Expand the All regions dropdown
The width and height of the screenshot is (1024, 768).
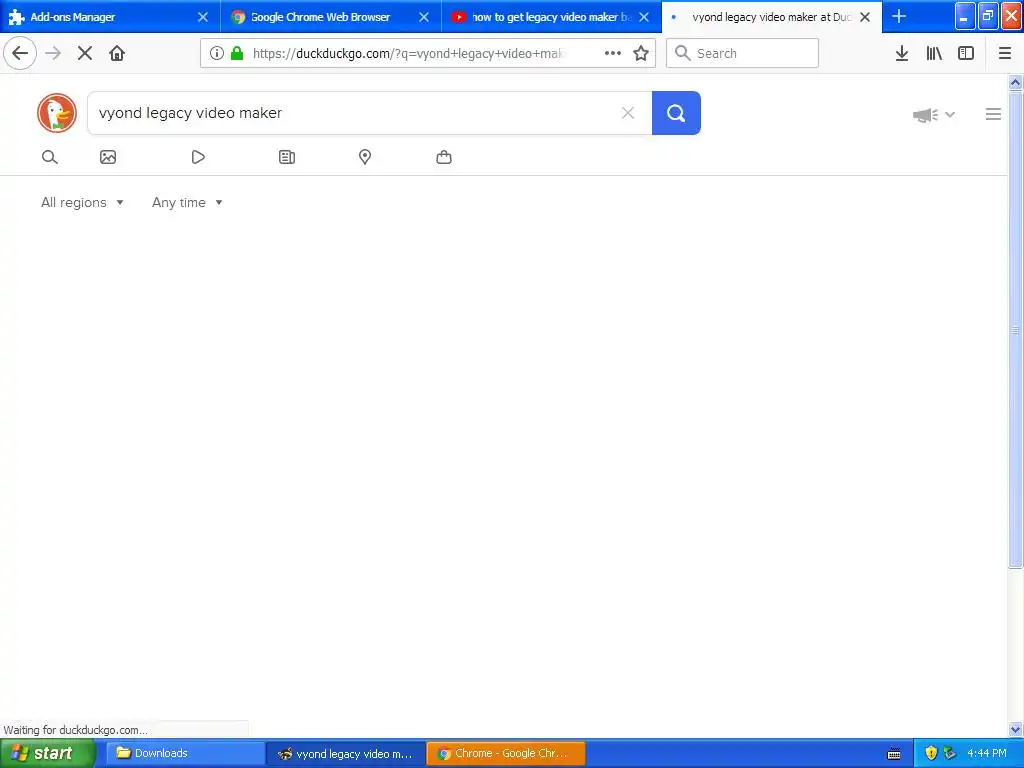click(x=82, y=202)
